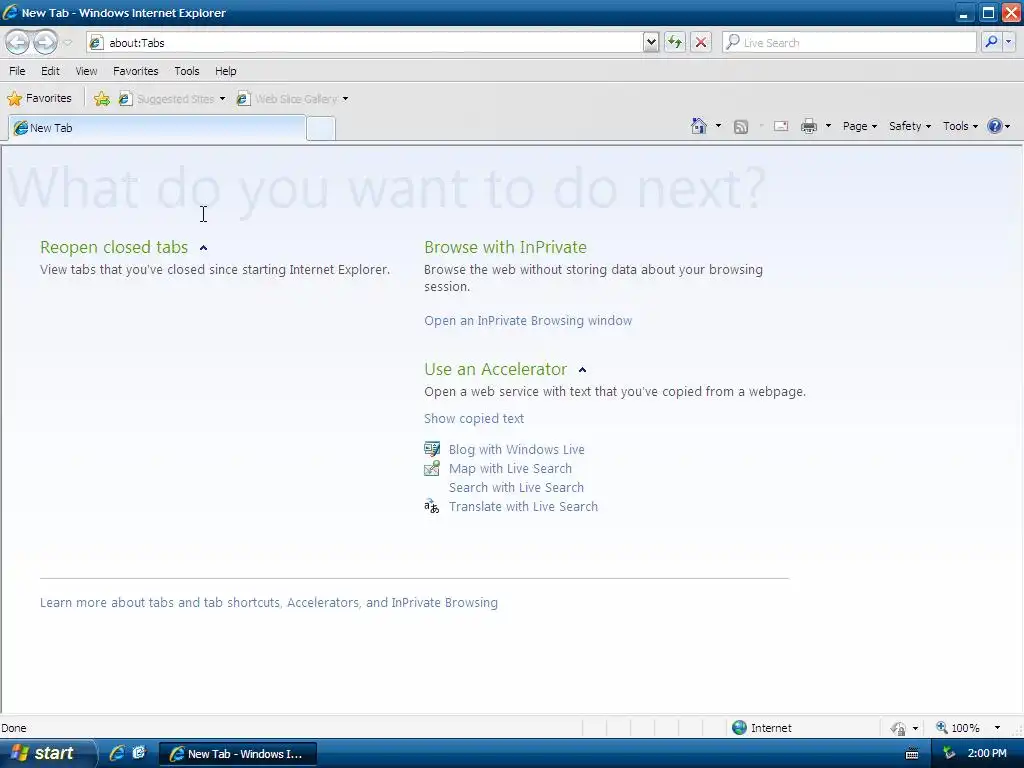Click the Show copied text link
This screenshot has height=768, width=1024.
473,419
